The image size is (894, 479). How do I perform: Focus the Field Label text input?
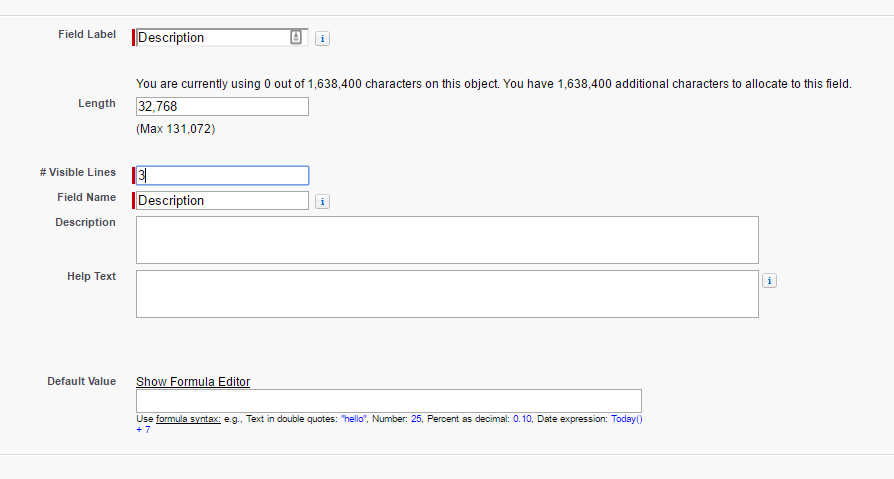210,38
